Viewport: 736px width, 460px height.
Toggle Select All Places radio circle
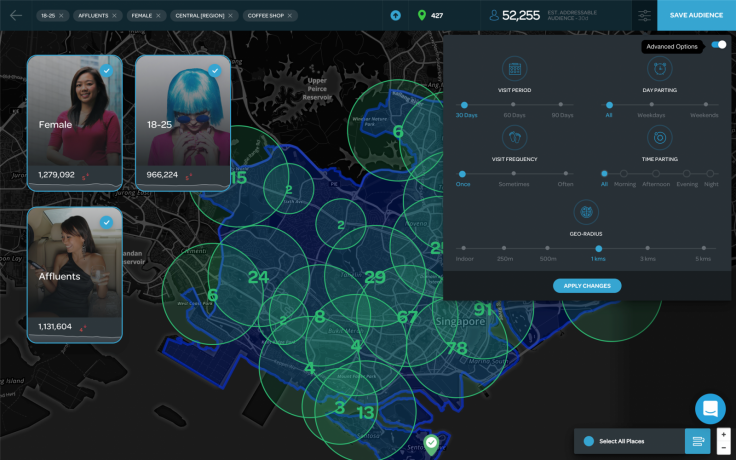click(x=589, y=441)
